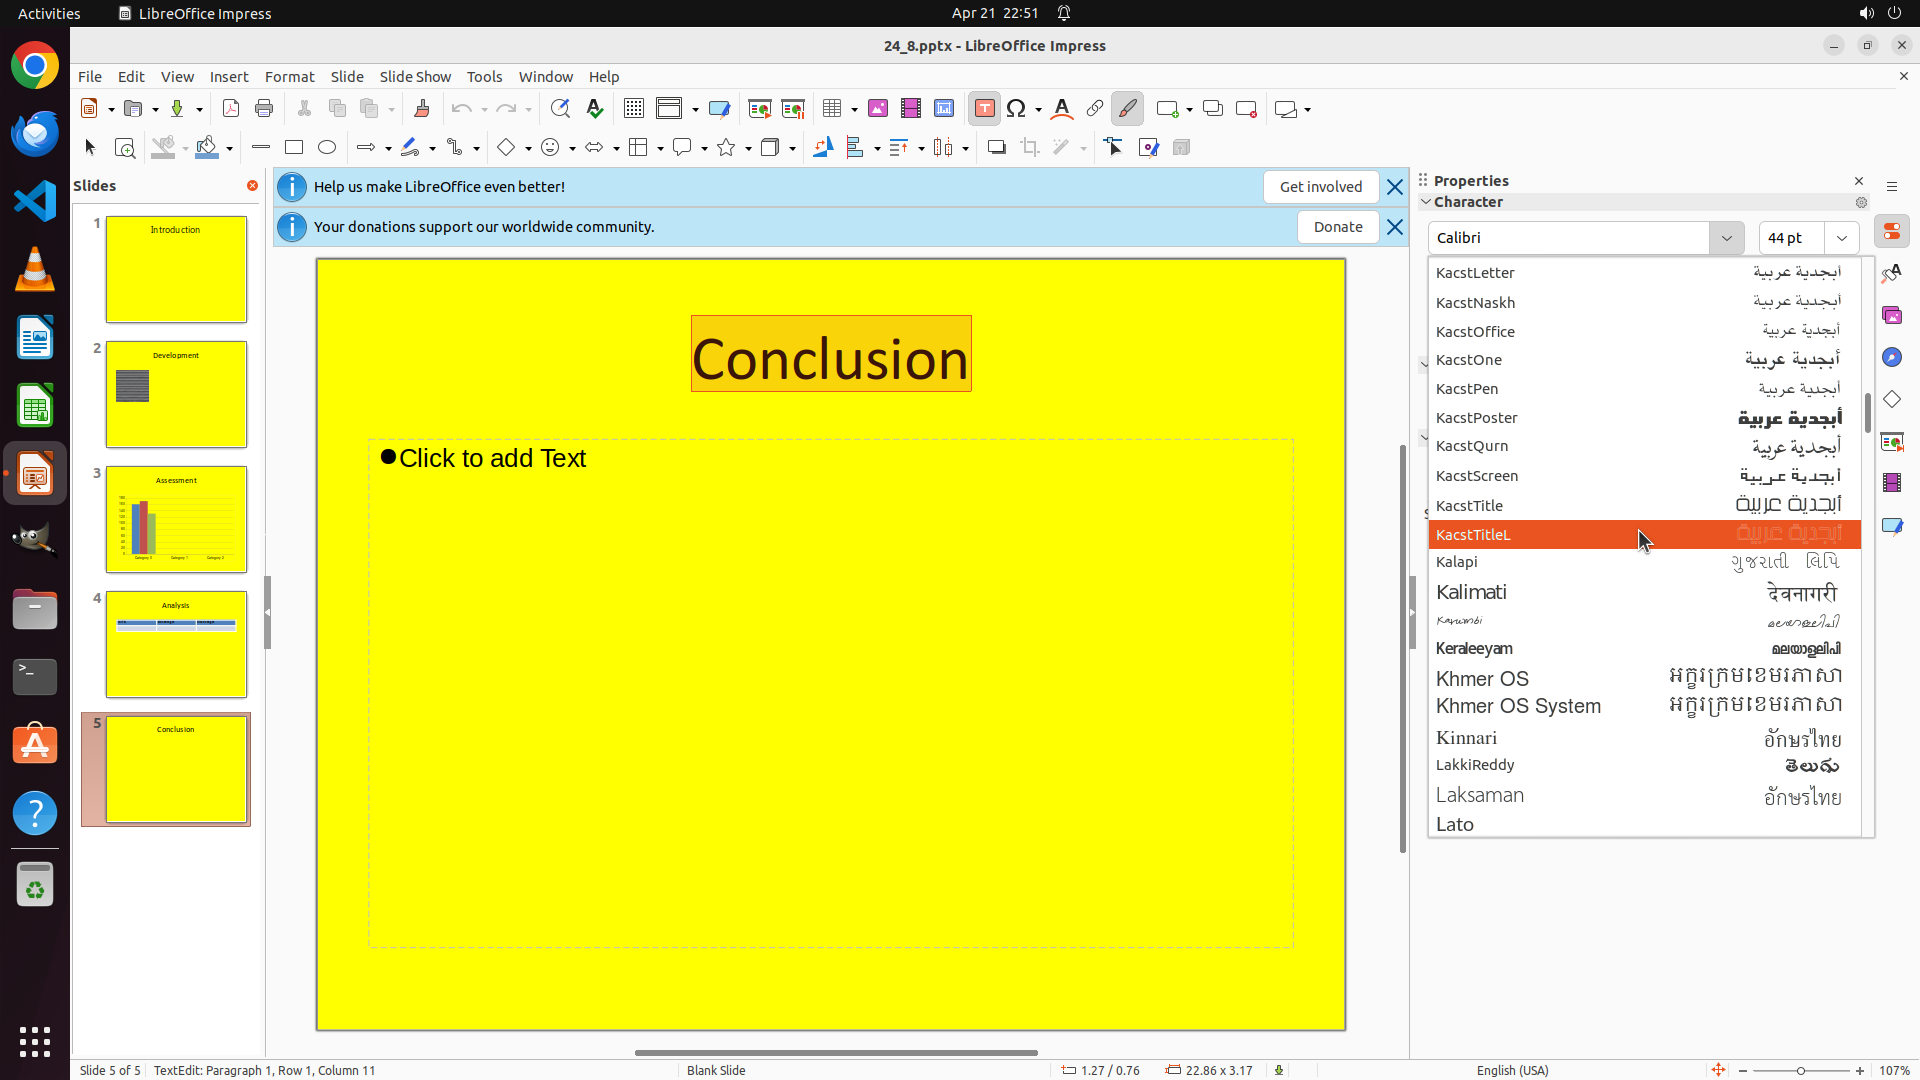The width and height of the screenshot is (1920, 1080).
Task: Open font name dropdown arrow
Action: pos(1726,238)
